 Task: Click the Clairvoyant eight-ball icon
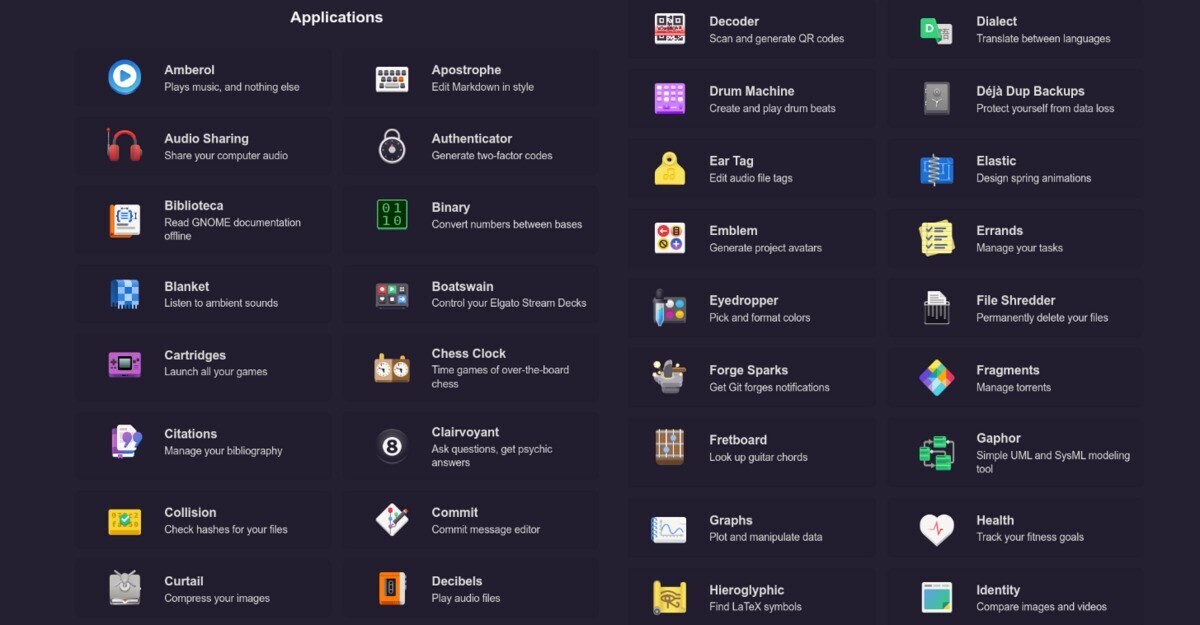pos(392,446)
